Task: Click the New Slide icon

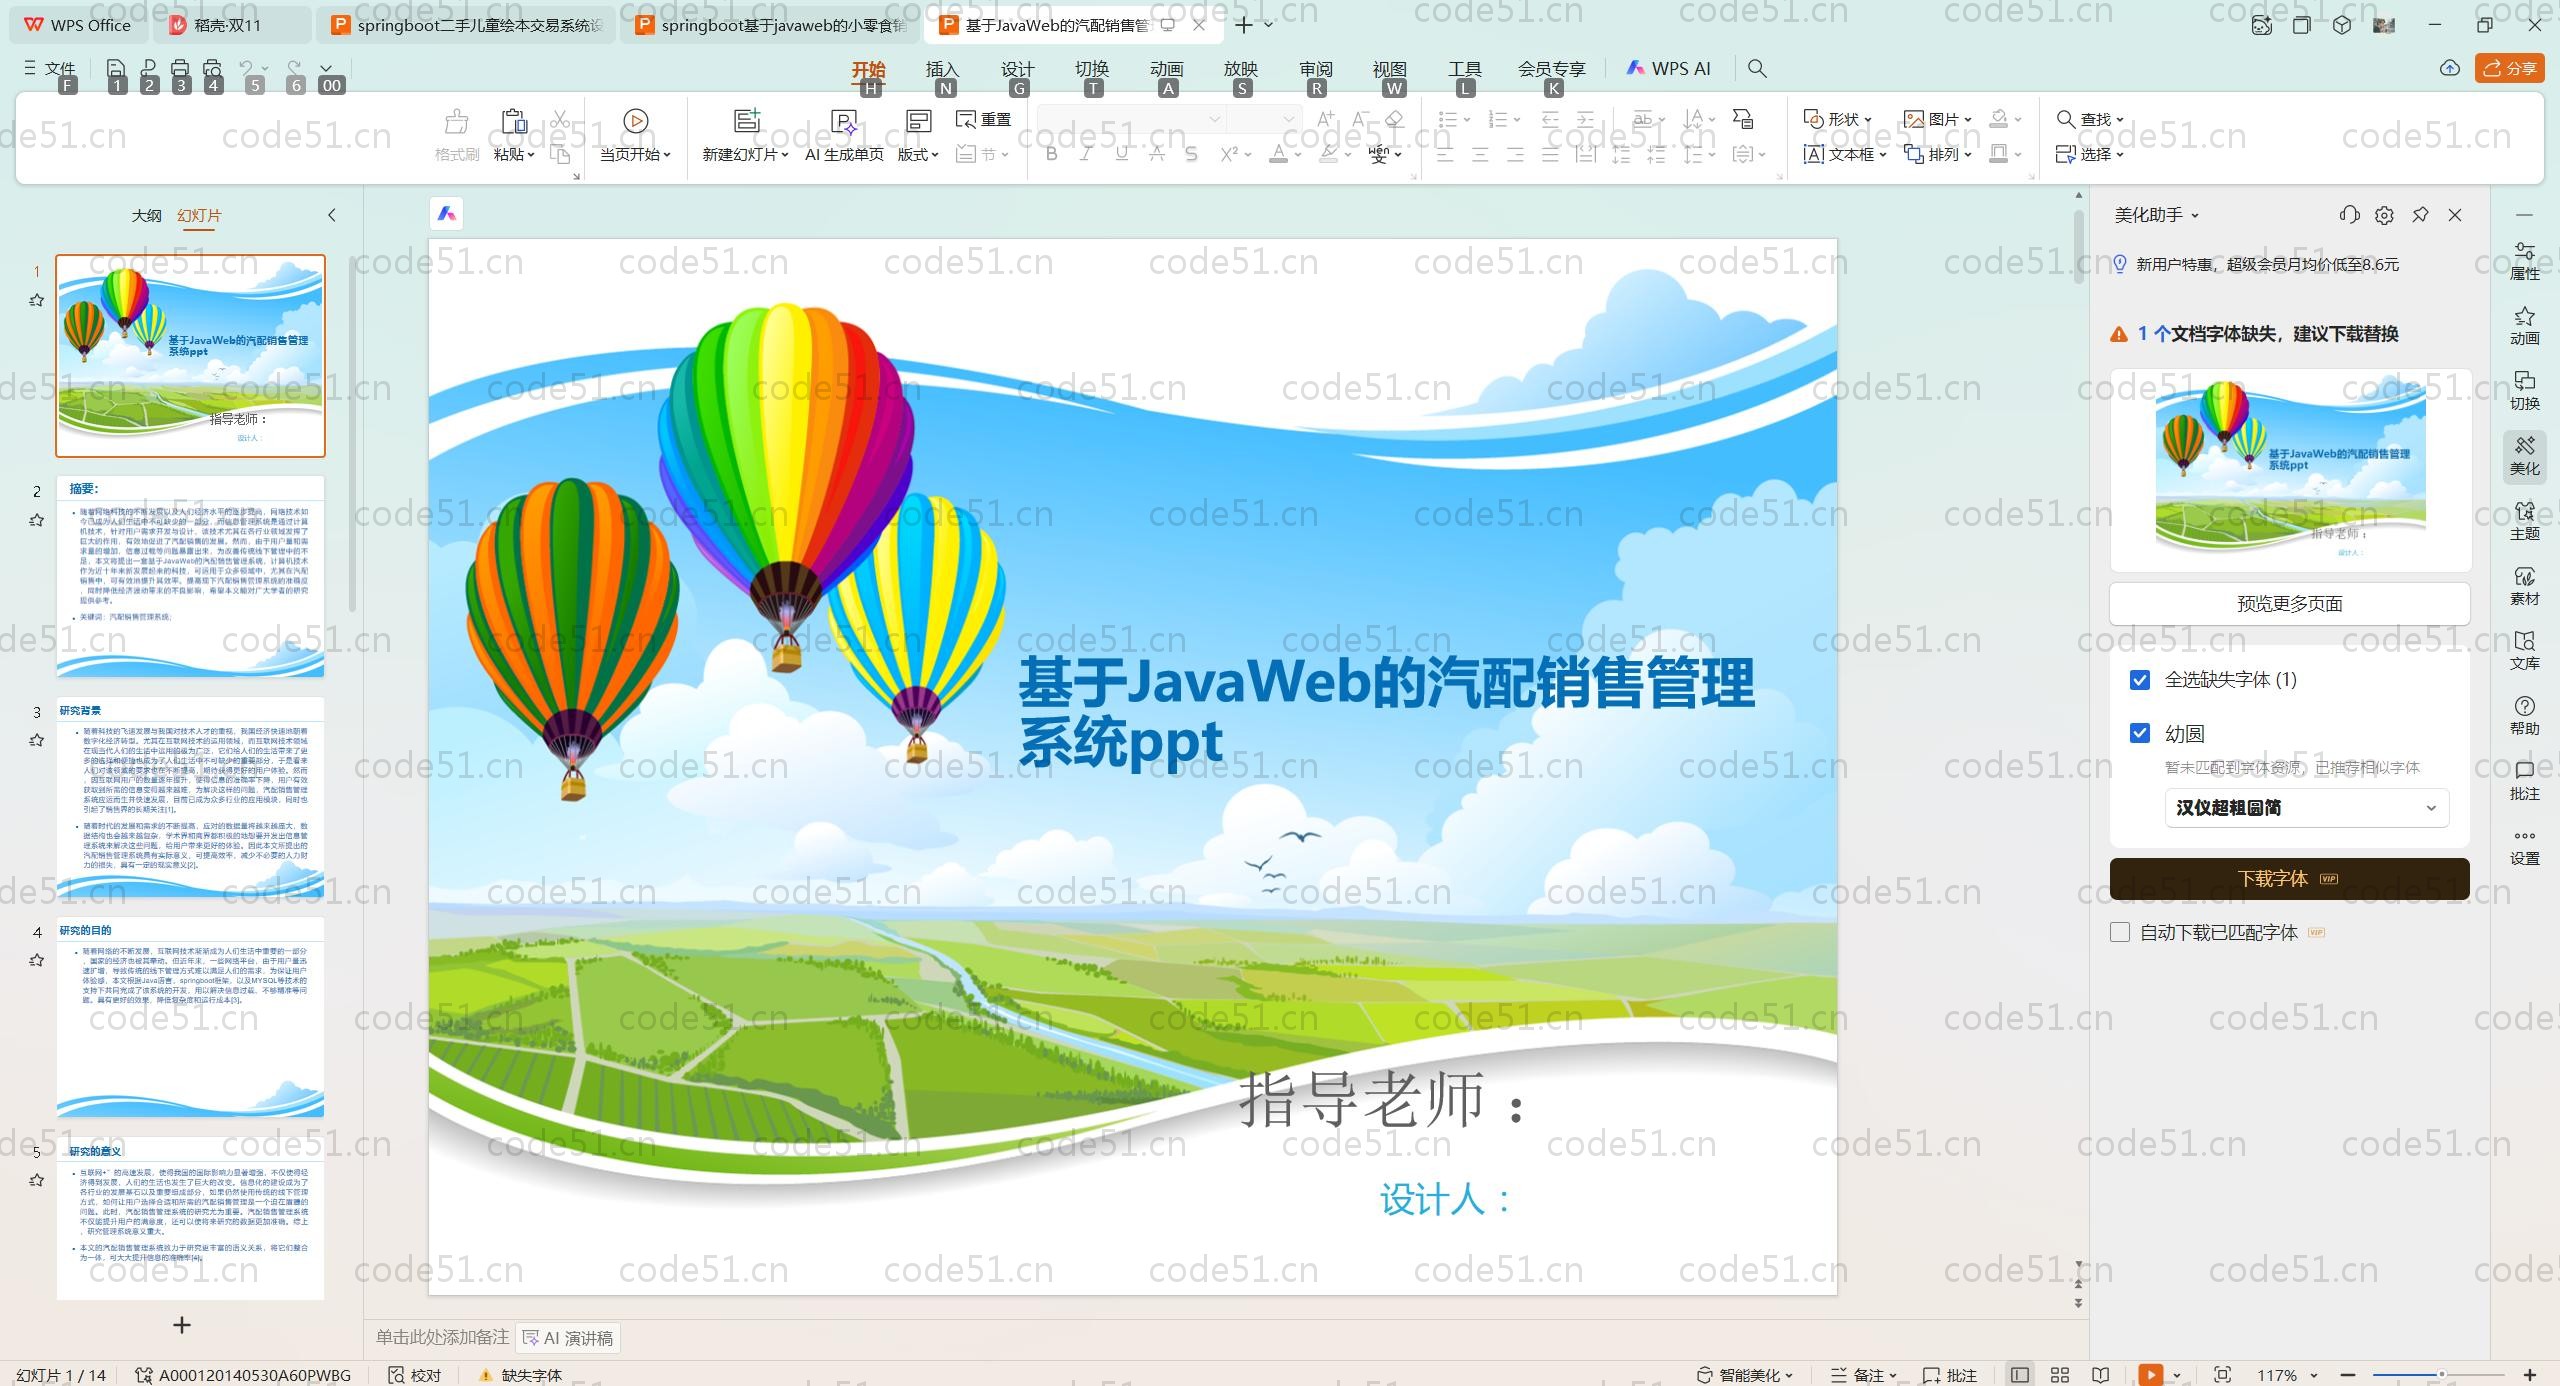Action: (x=746, y=121)
